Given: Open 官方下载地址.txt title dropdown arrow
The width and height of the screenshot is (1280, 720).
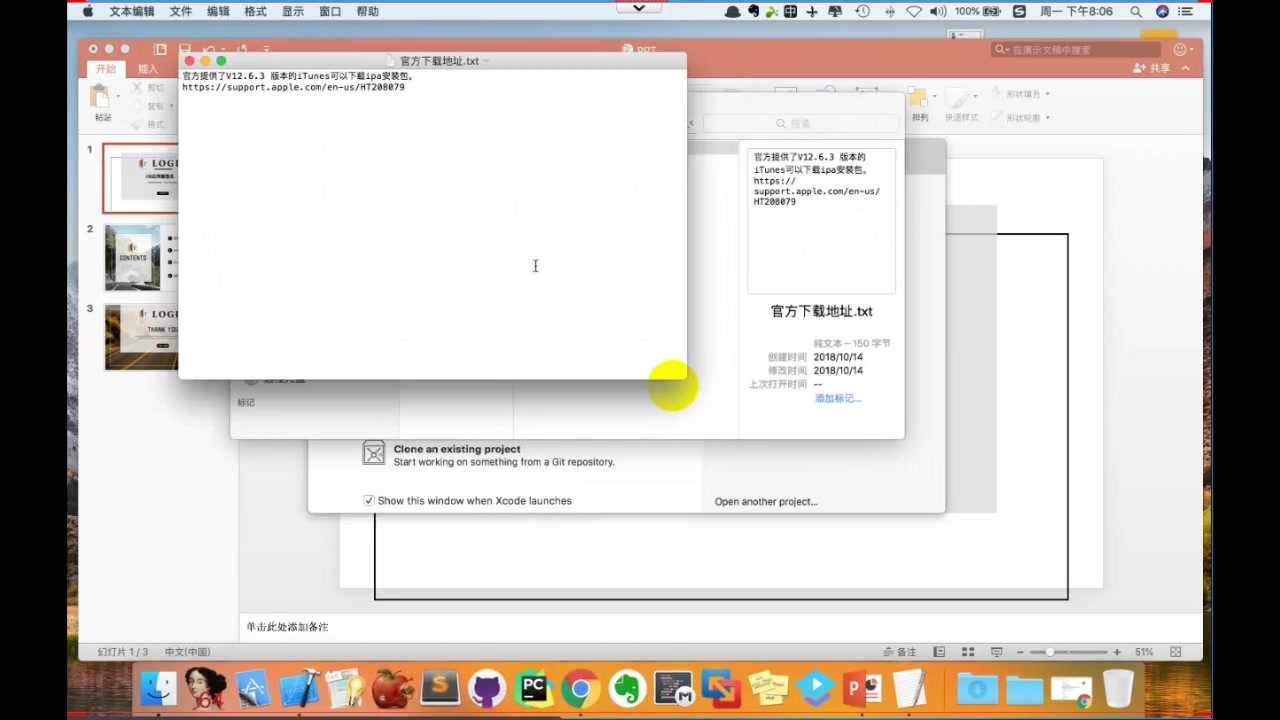Looking at the screenshot, I should click(486, 61).
